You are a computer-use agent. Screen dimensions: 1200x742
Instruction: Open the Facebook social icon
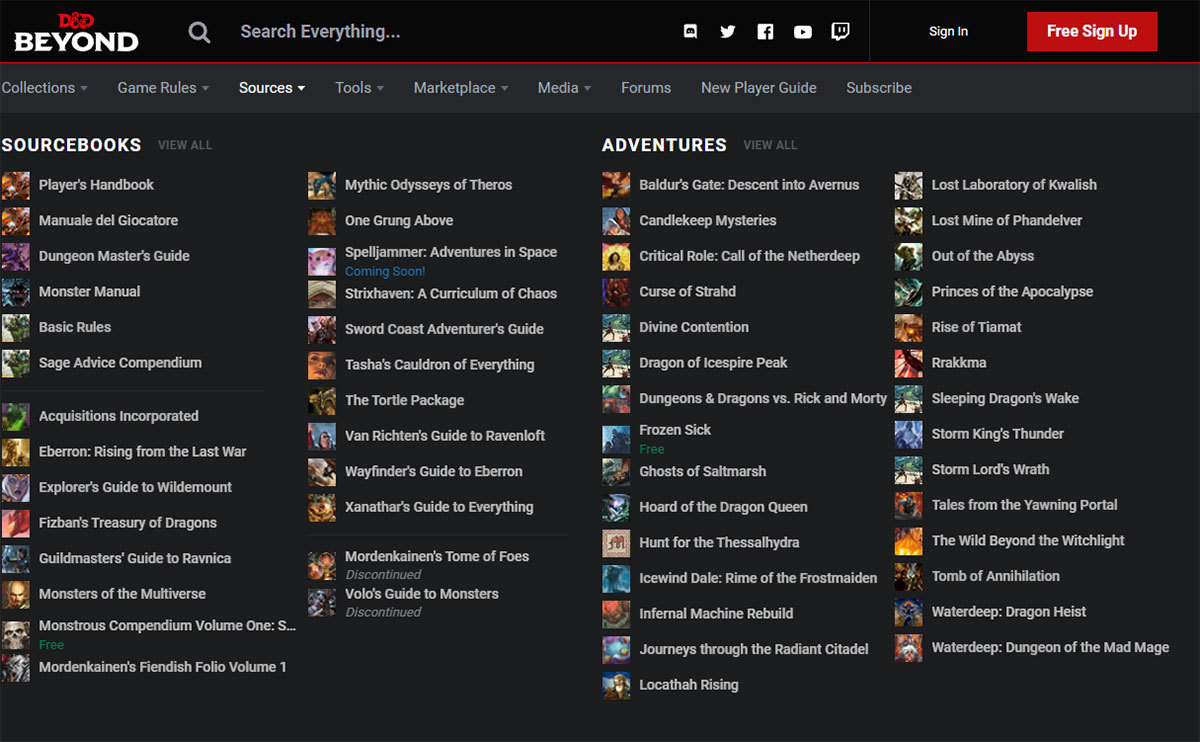765,32
